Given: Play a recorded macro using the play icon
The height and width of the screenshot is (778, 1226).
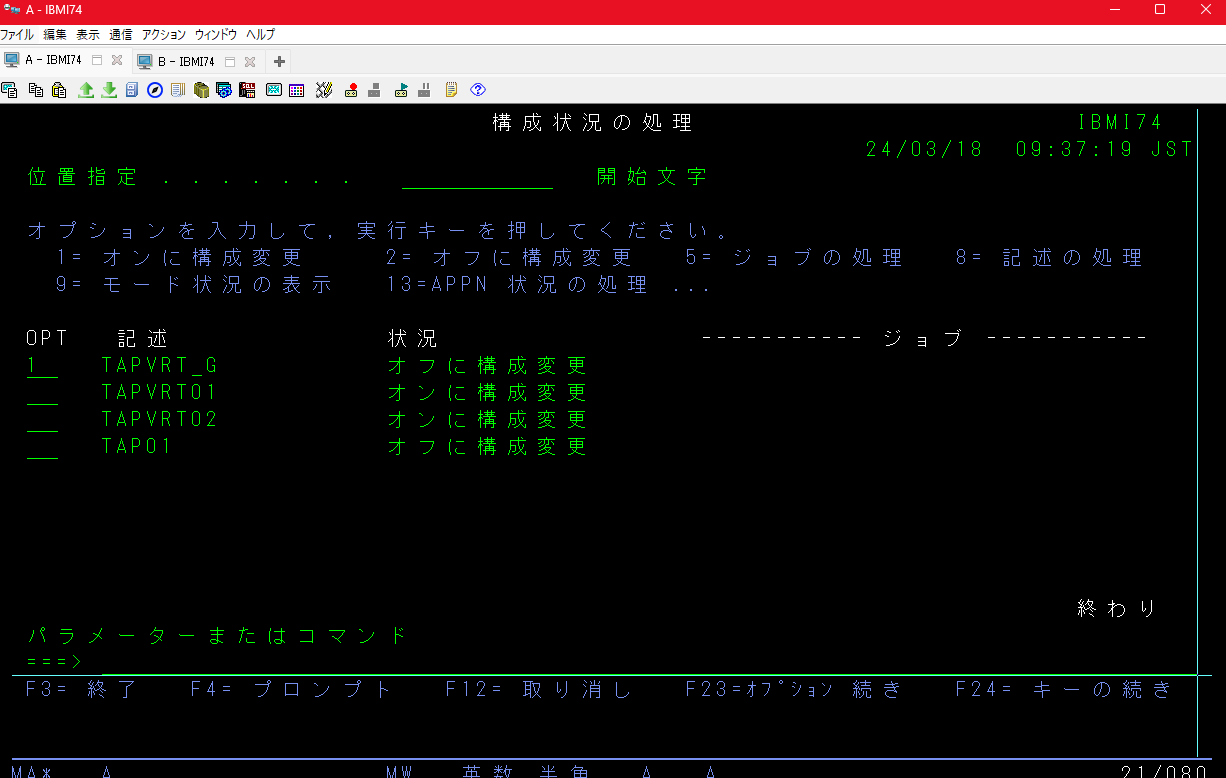Looking at the screenshot, I should click(x=400, y=90).
